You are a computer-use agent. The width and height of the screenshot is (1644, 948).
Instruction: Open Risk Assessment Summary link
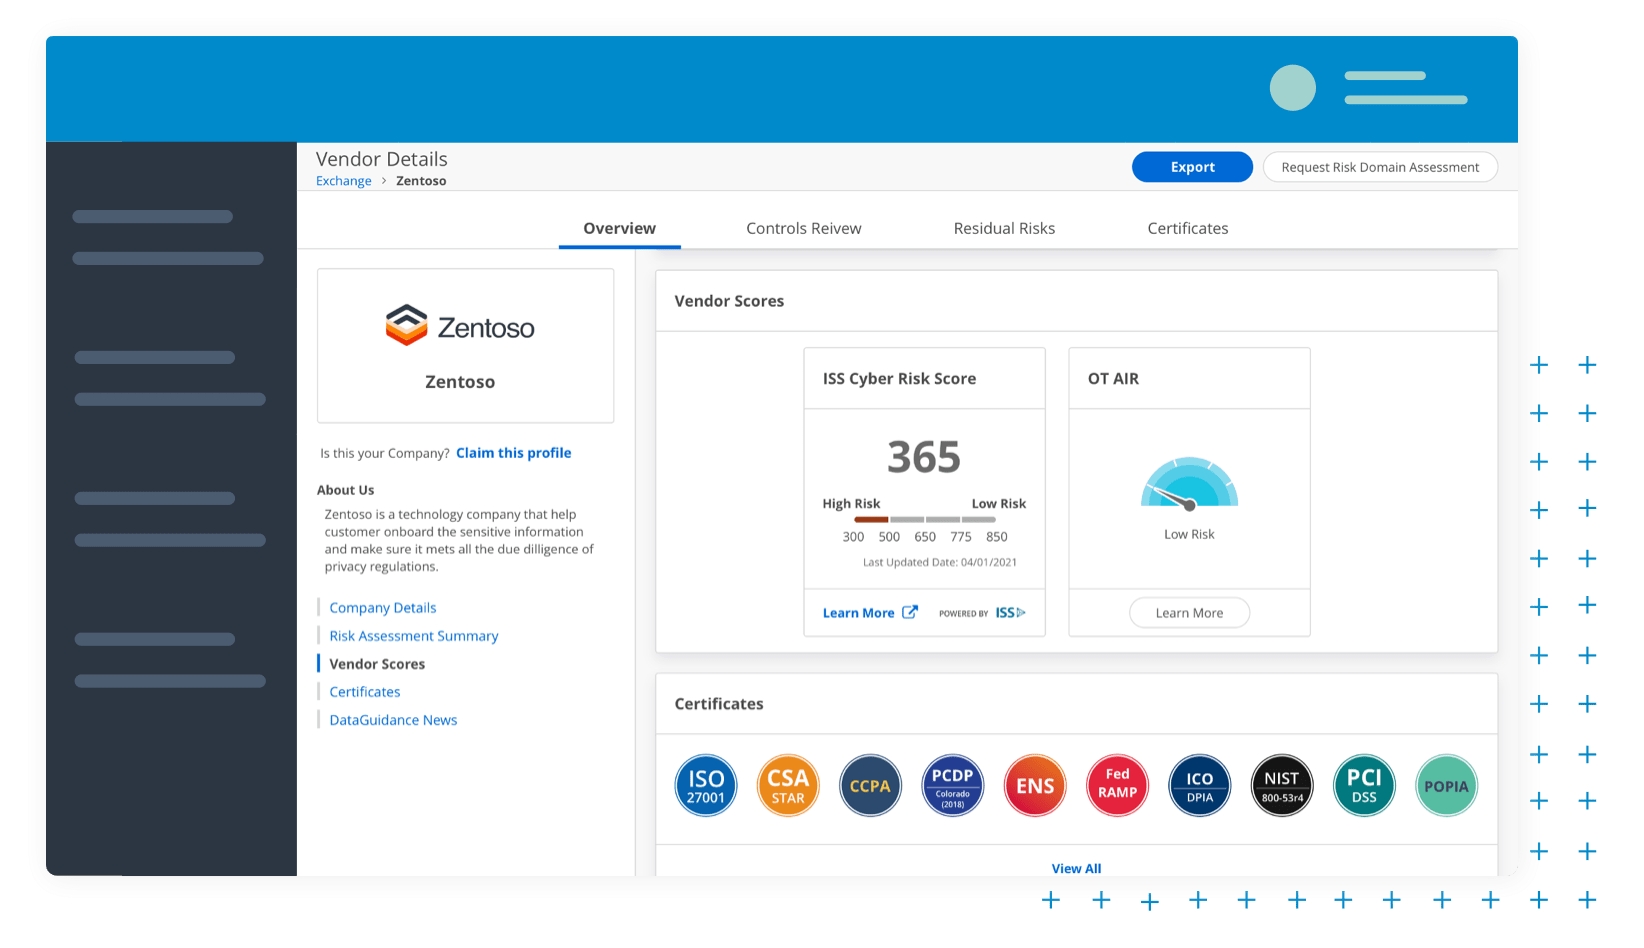click(x=414, y=636)
